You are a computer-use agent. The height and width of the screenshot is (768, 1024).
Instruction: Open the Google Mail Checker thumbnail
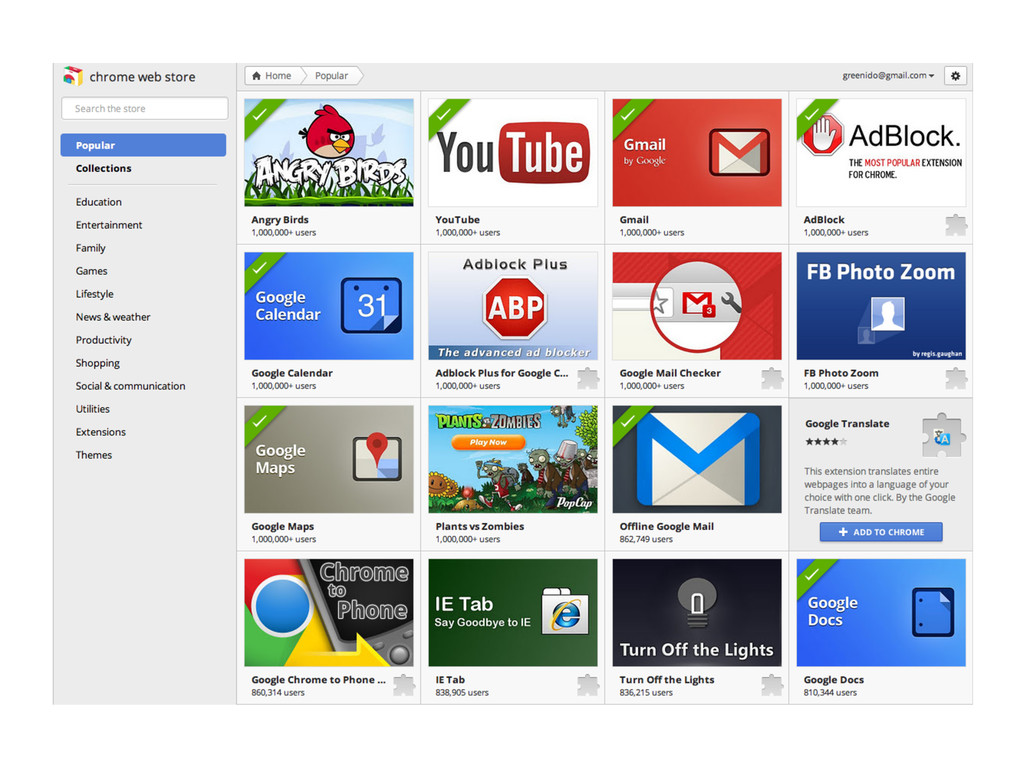click(697, 306)
